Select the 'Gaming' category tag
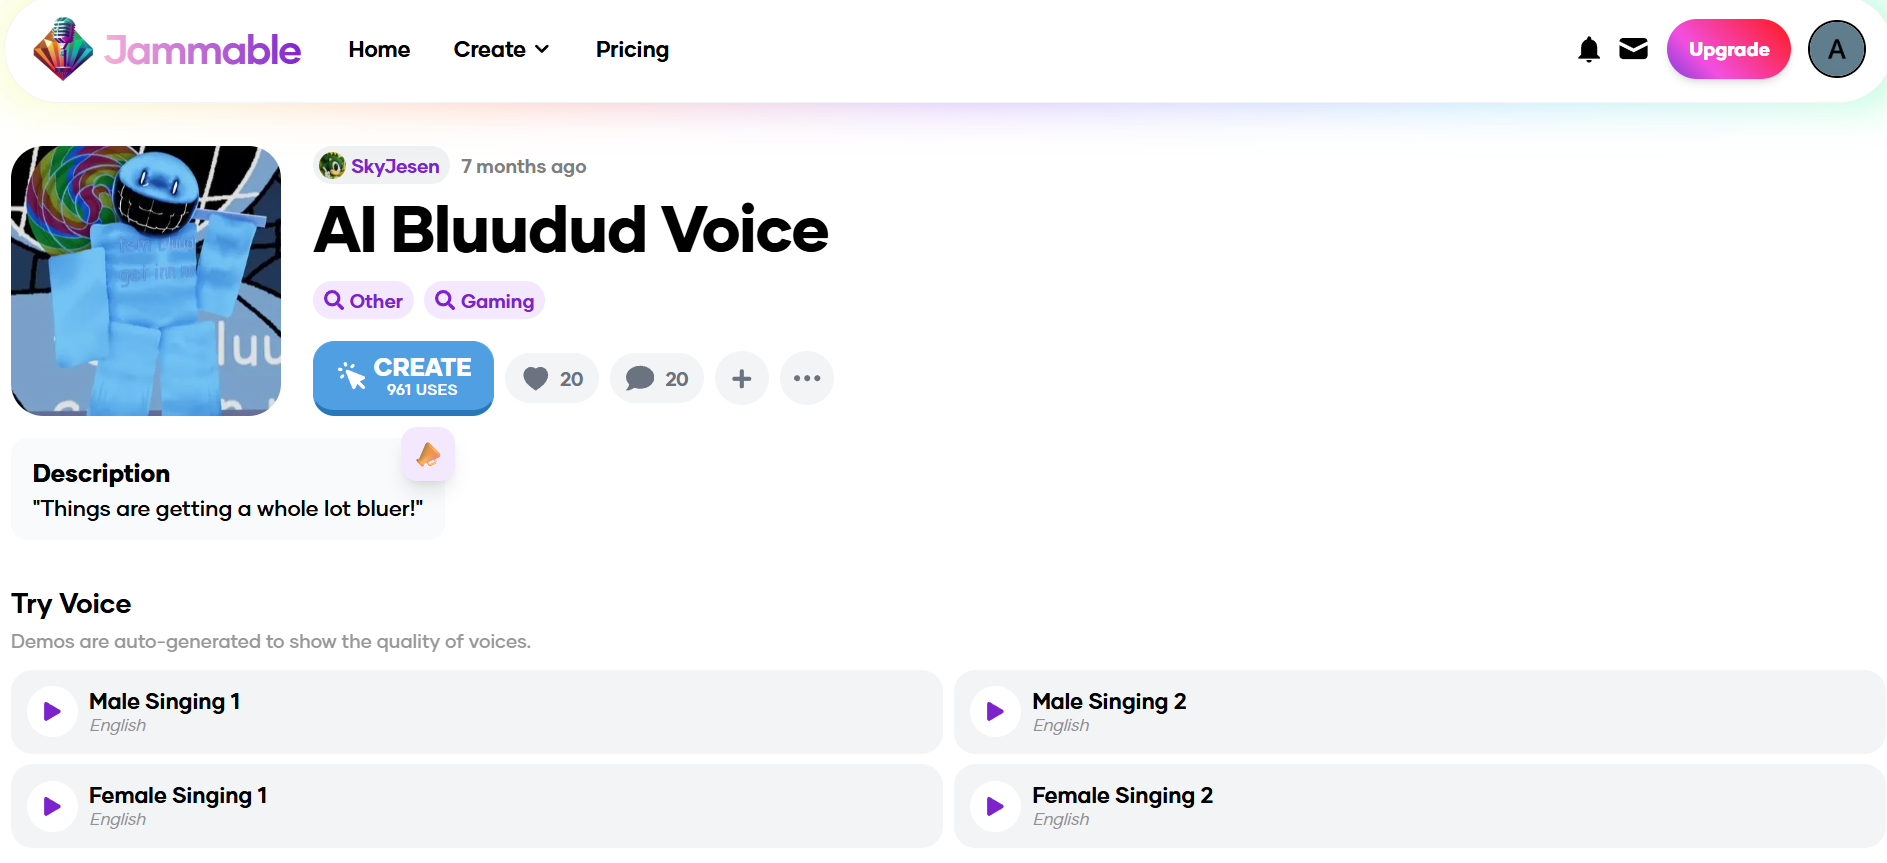1887x863 pixels. coord(484,300)
